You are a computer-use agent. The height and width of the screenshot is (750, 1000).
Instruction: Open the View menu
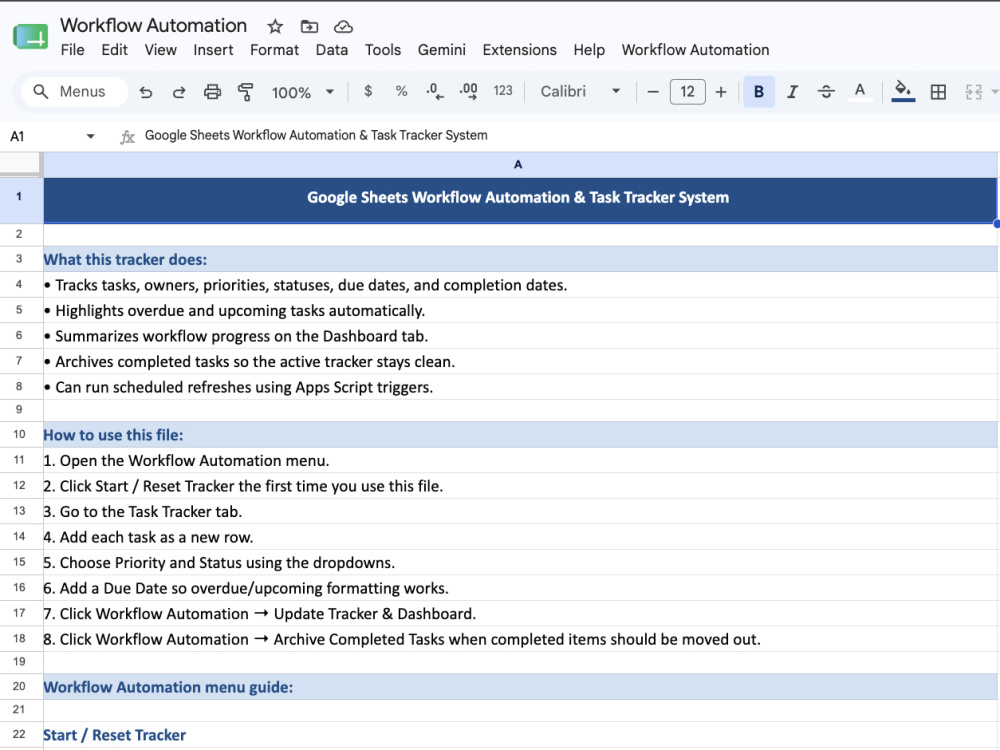(x=160, y=50)
